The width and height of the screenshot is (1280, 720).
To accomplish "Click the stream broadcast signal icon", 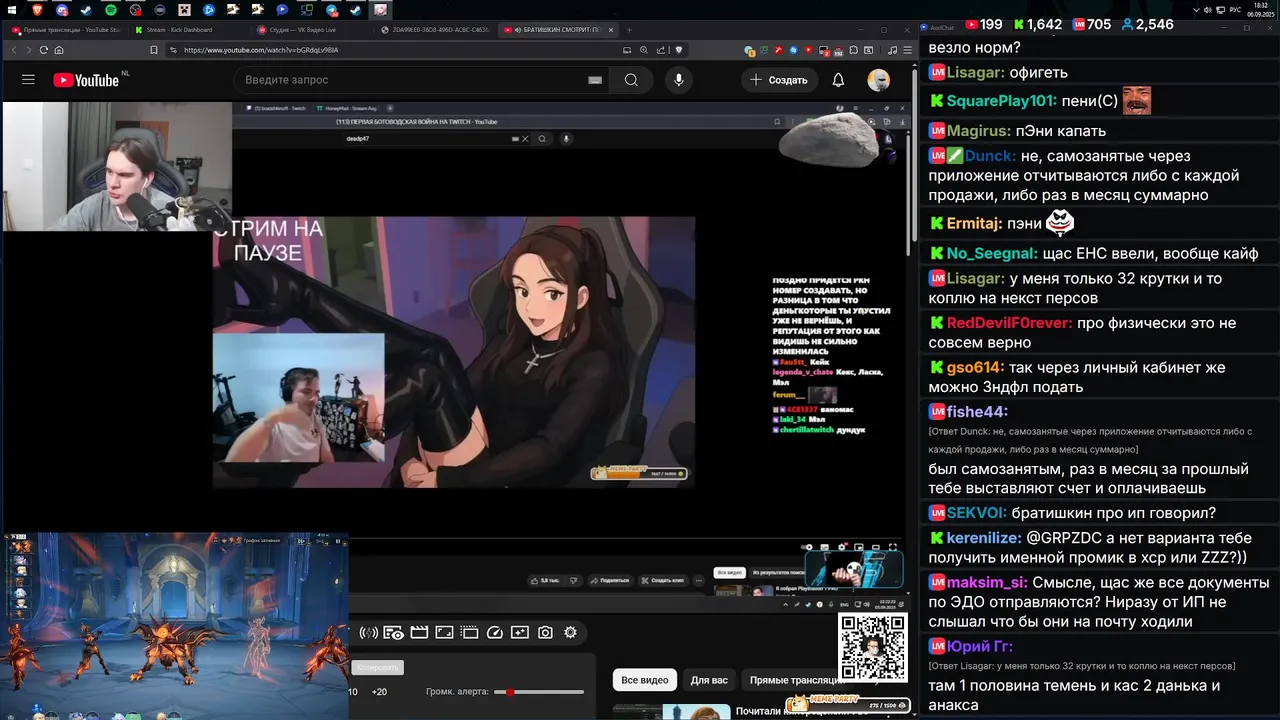I will tap(368, 632).
